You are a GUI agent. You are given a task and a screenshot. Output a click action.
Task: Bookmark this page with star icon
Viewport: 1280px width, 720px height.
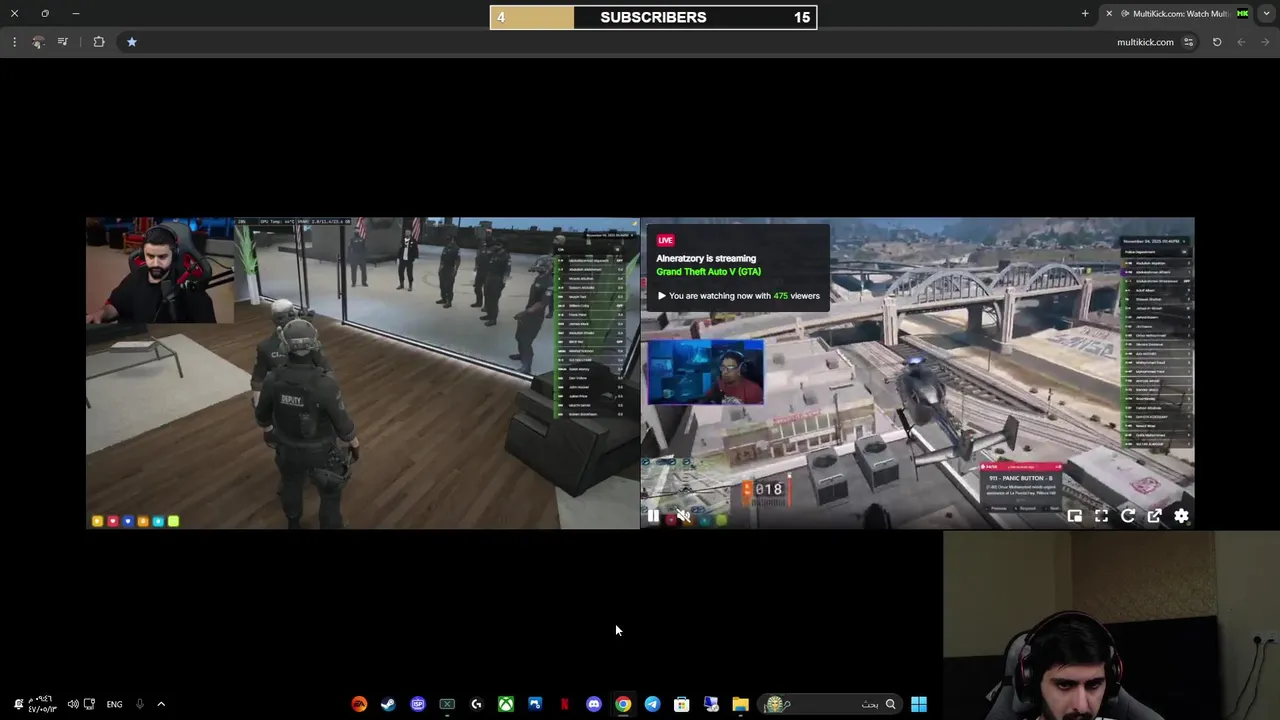(131, 42)
